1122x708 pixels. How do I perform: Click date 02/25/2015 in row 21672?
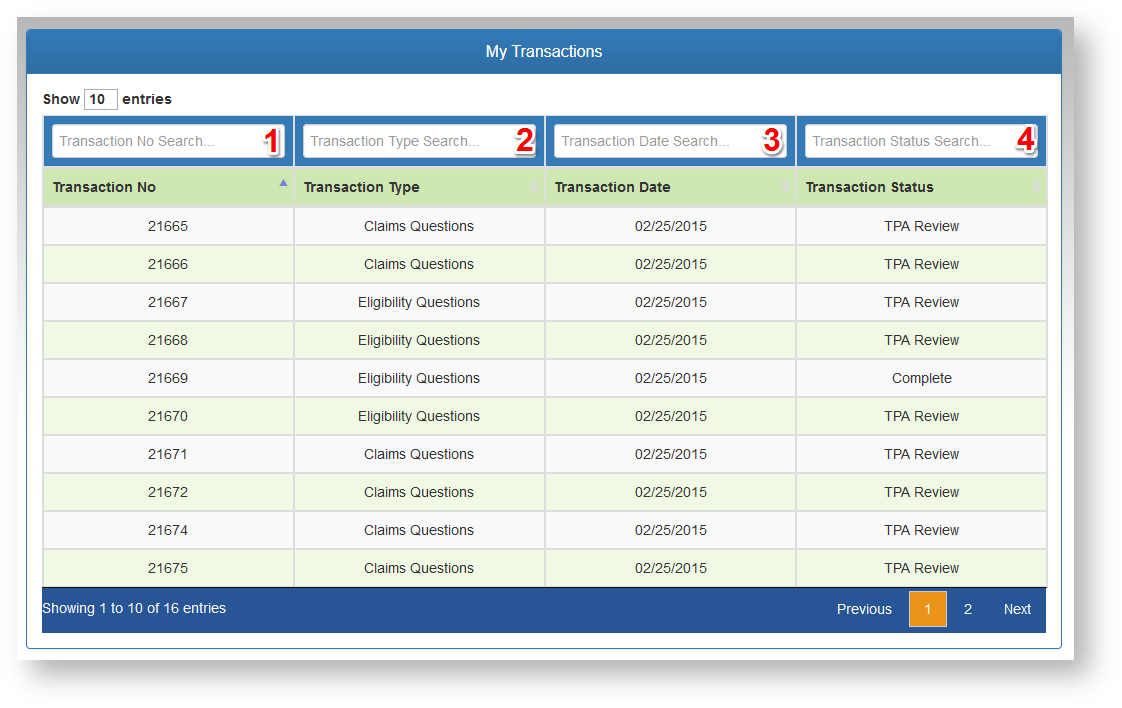[670, 492]
